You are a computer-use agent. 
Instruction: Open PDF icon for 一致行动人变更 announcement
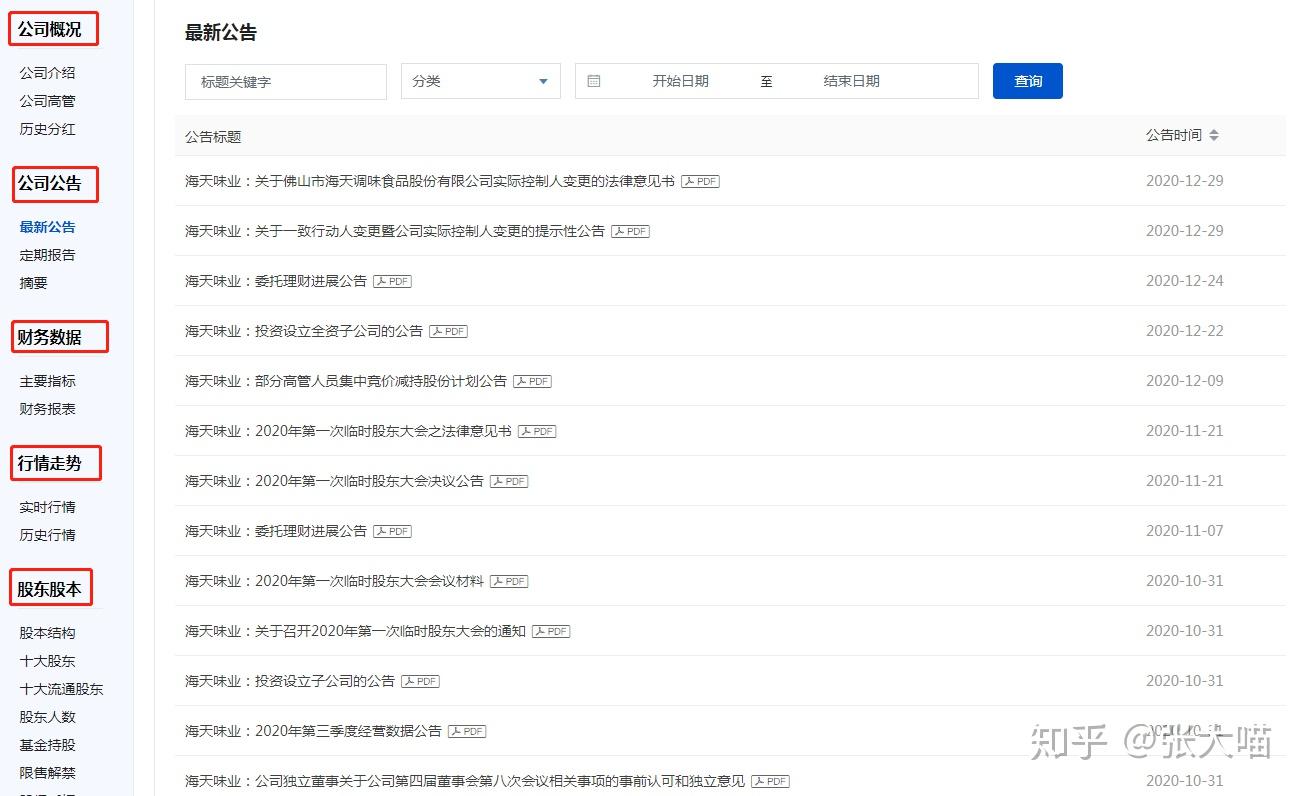pos(630,231)
